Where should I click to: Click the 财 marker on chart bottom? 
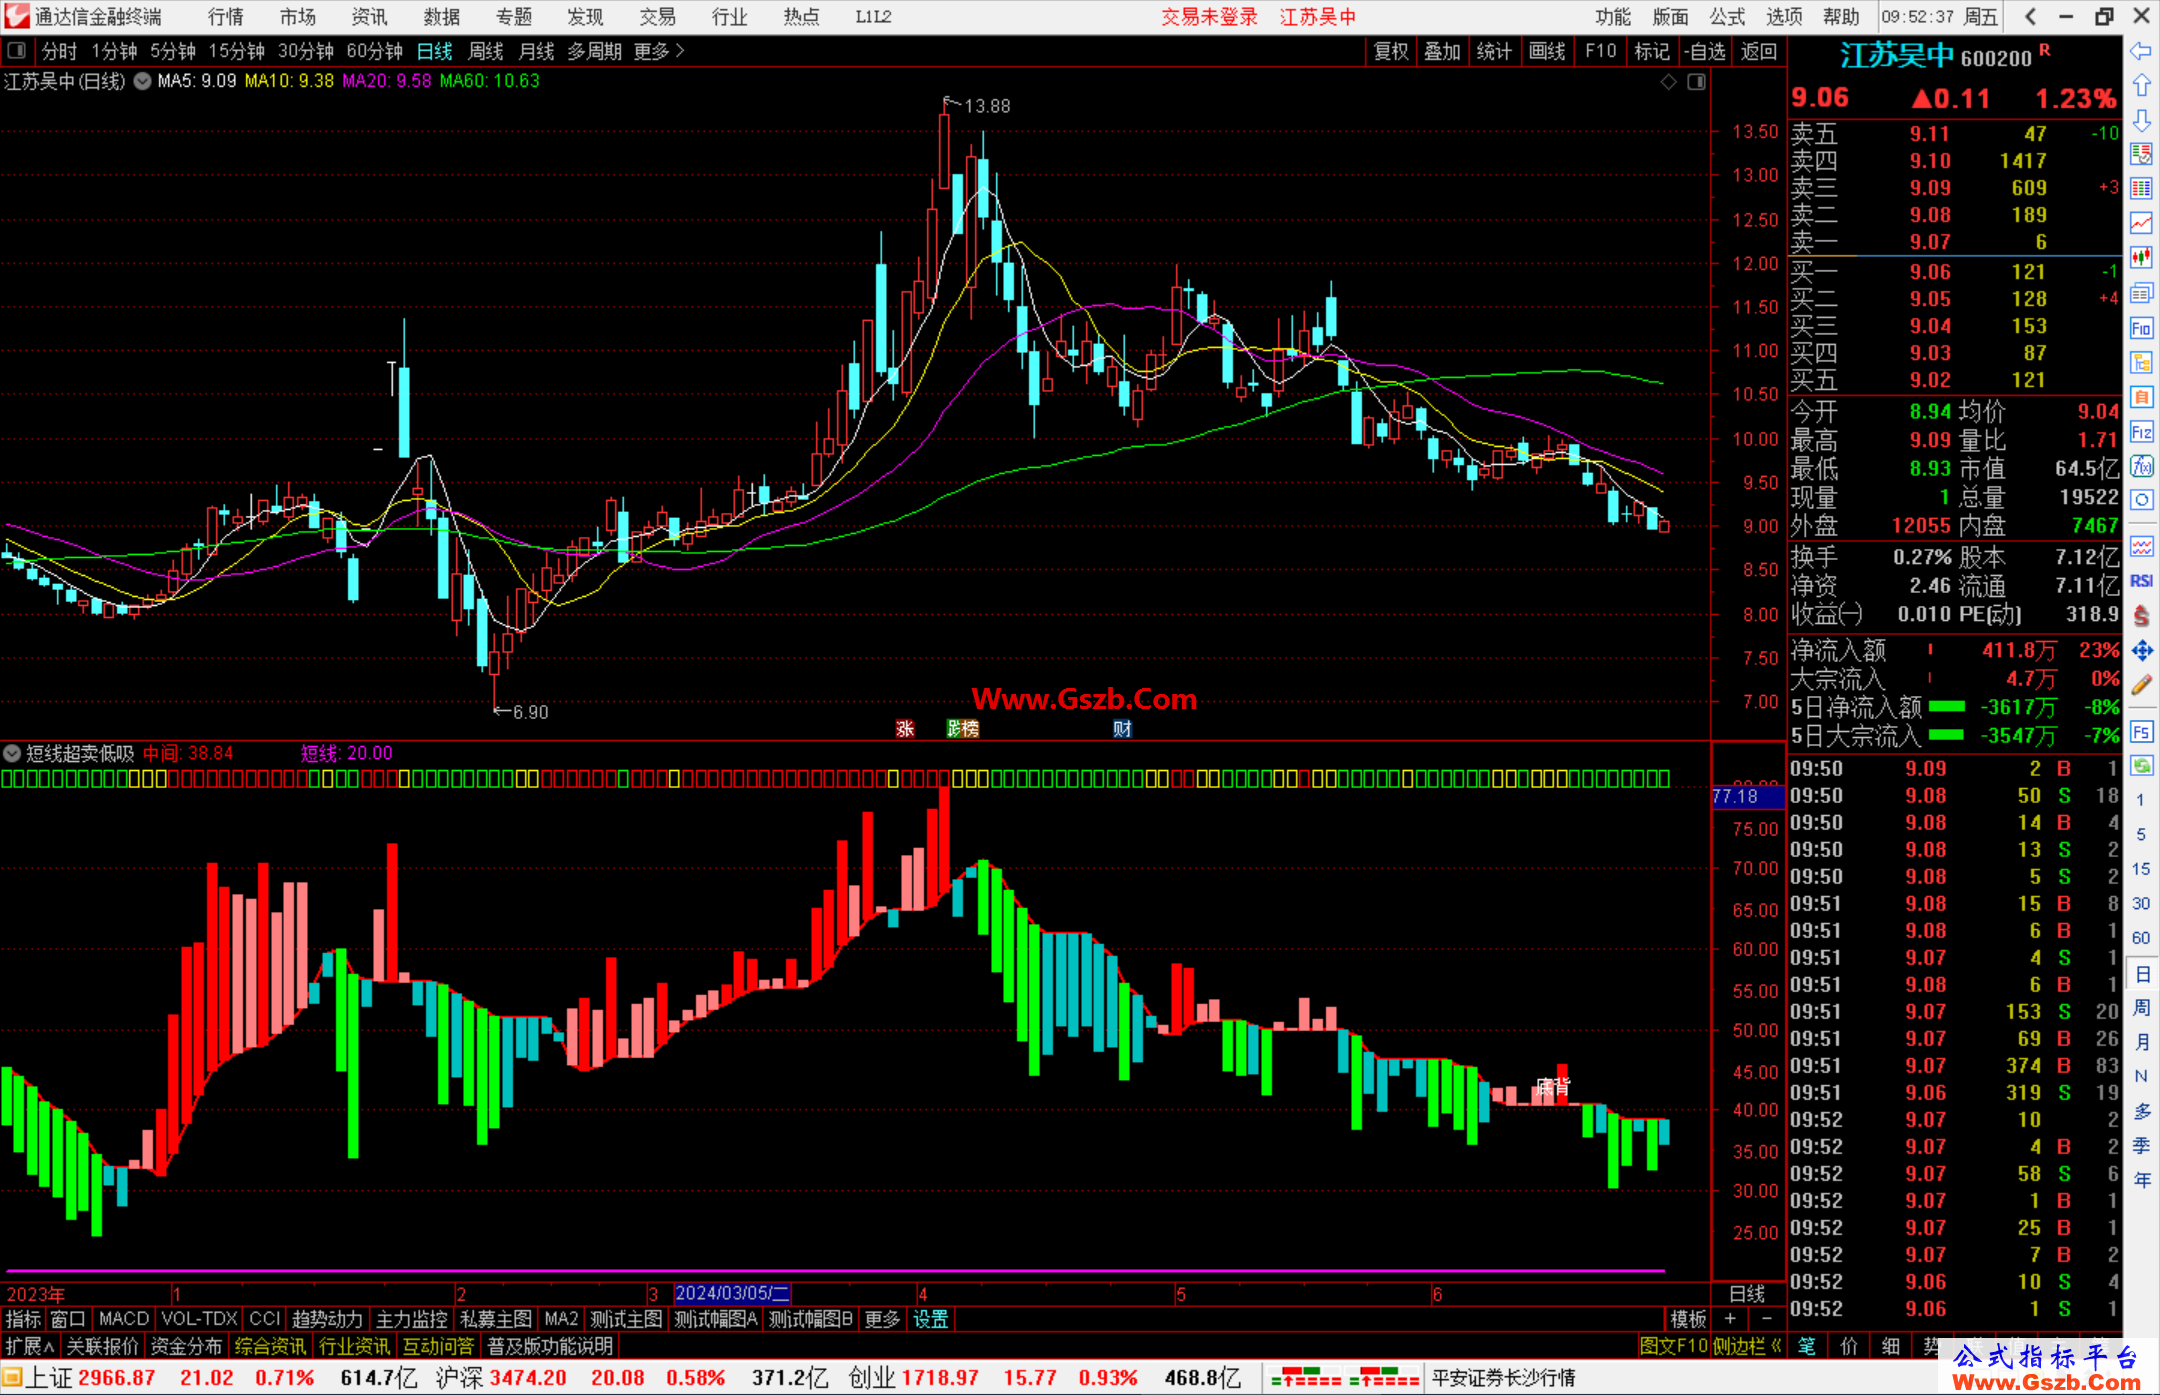[1122, 729]
